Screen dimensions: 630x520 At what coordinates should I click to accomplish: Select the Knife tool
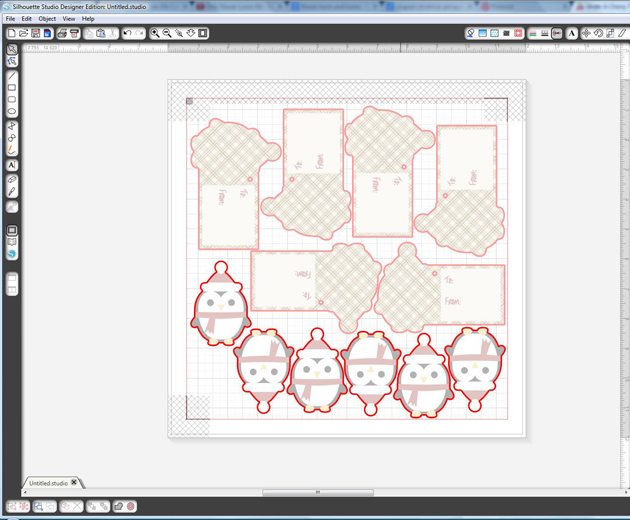coord(12,192)
